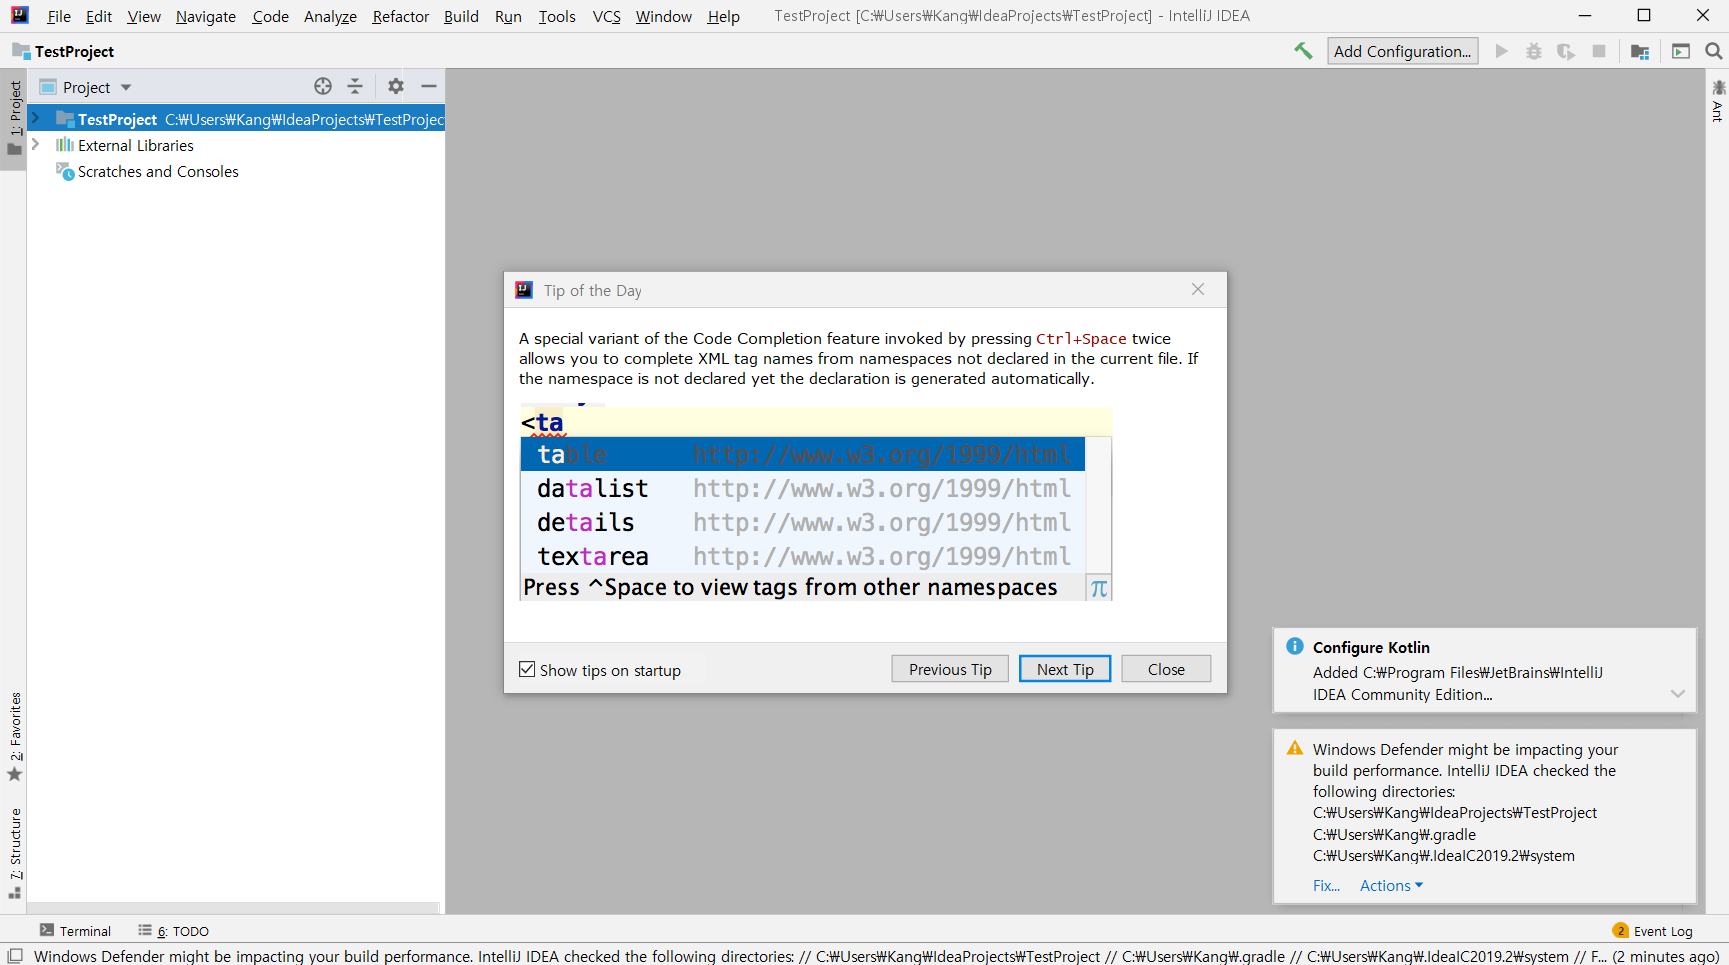This screenshot has width=1729, height=965.
Task: Open the 2: Favorites side tab
Action: [14, 737]
